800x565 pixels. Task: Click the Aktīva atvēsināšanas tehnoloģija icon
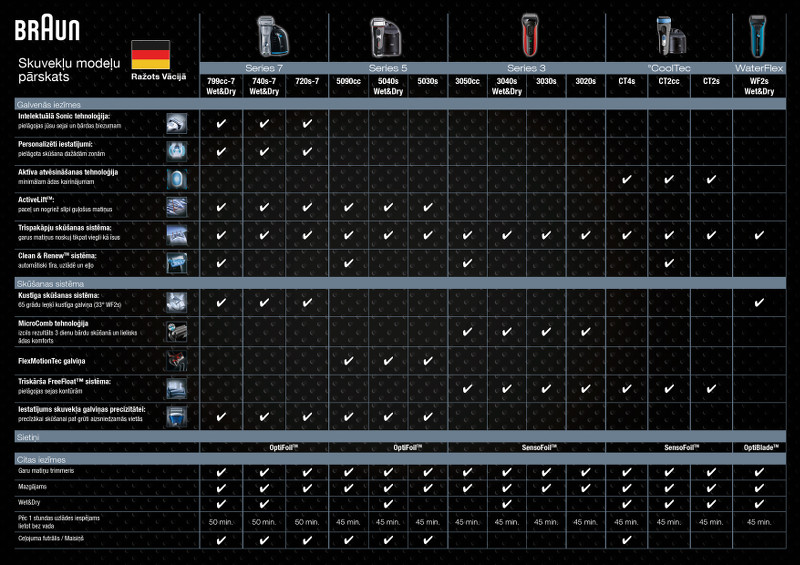(177, 179)
